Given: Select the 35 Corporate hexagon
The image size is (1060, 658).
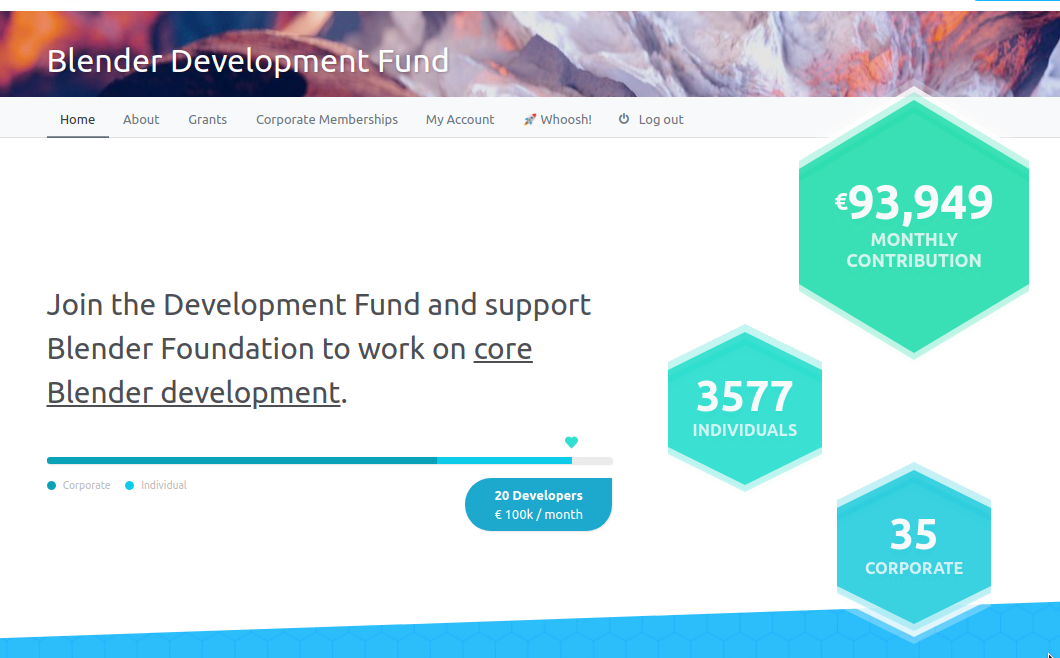Looking at the screenshot, I should click(913, 547).
